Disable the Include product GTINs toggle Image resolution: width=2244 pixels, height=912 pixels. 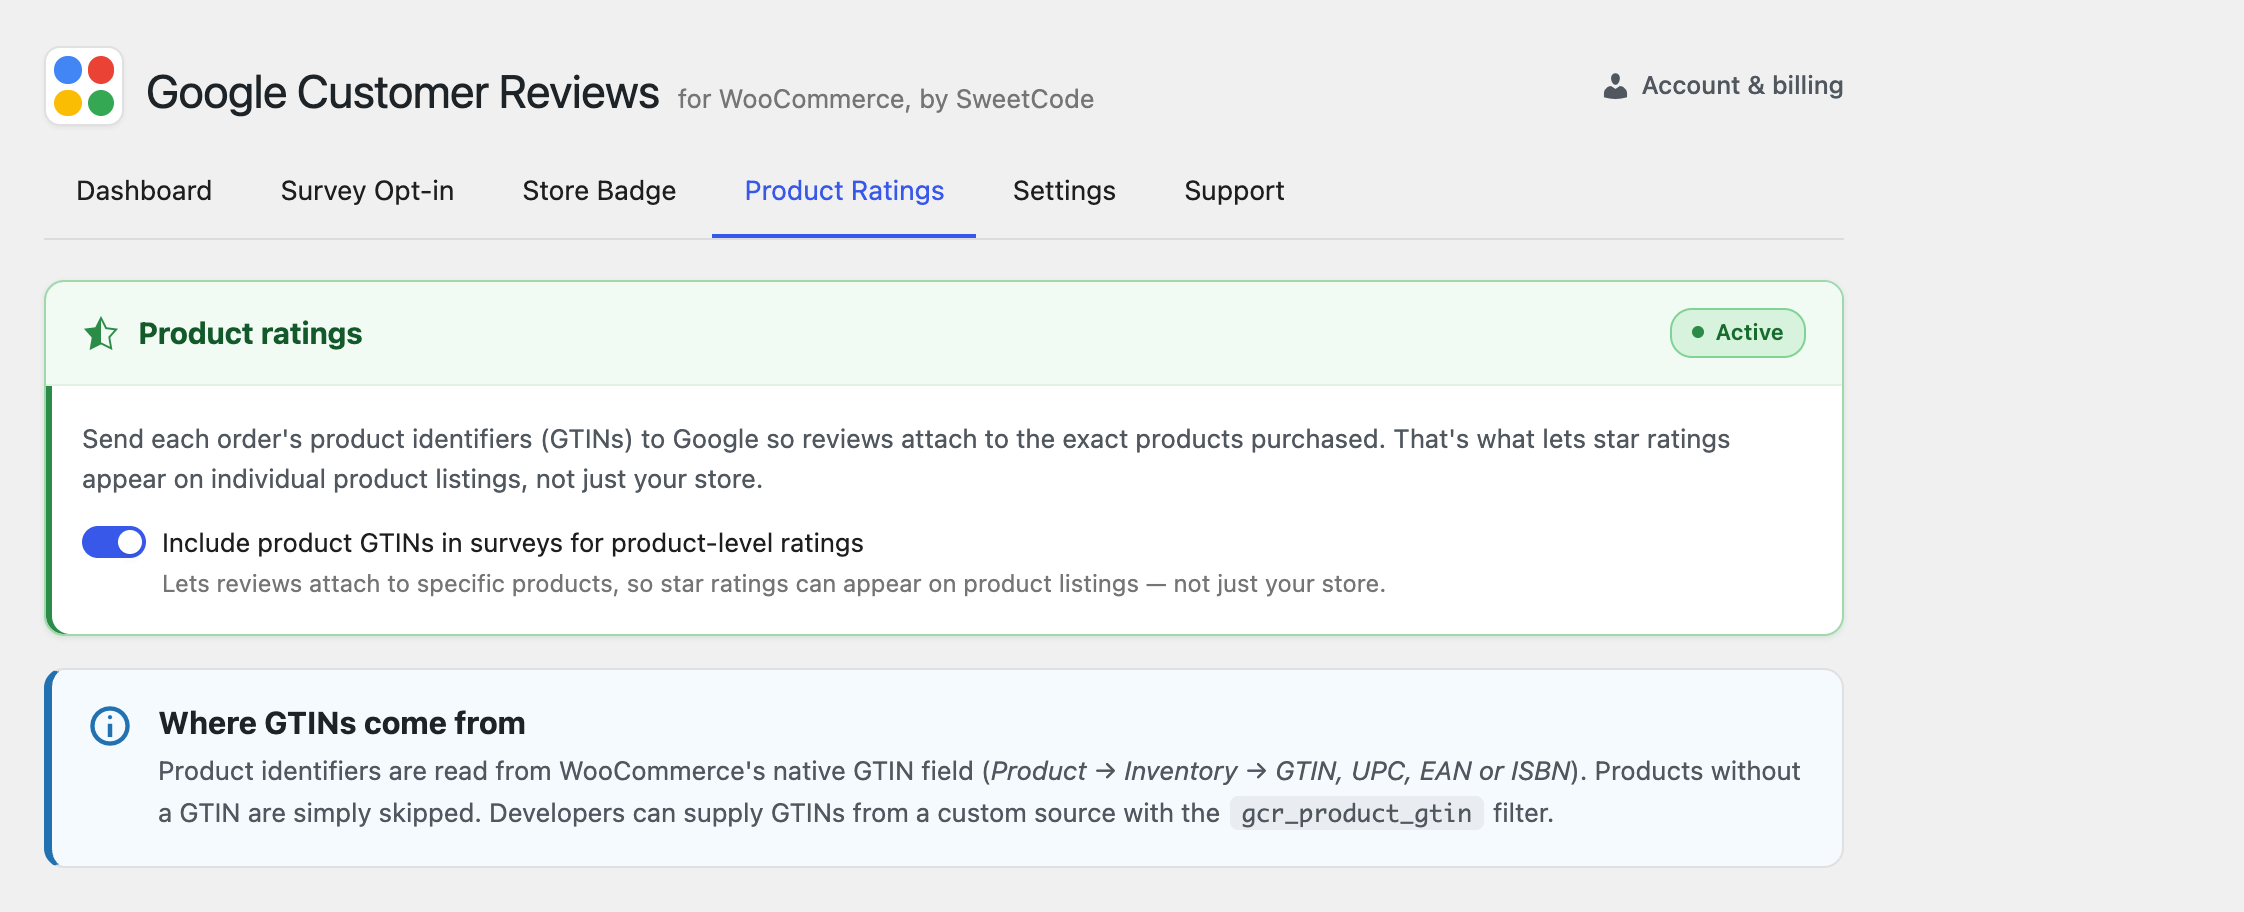pyautogui.click(x=114, y=542)
